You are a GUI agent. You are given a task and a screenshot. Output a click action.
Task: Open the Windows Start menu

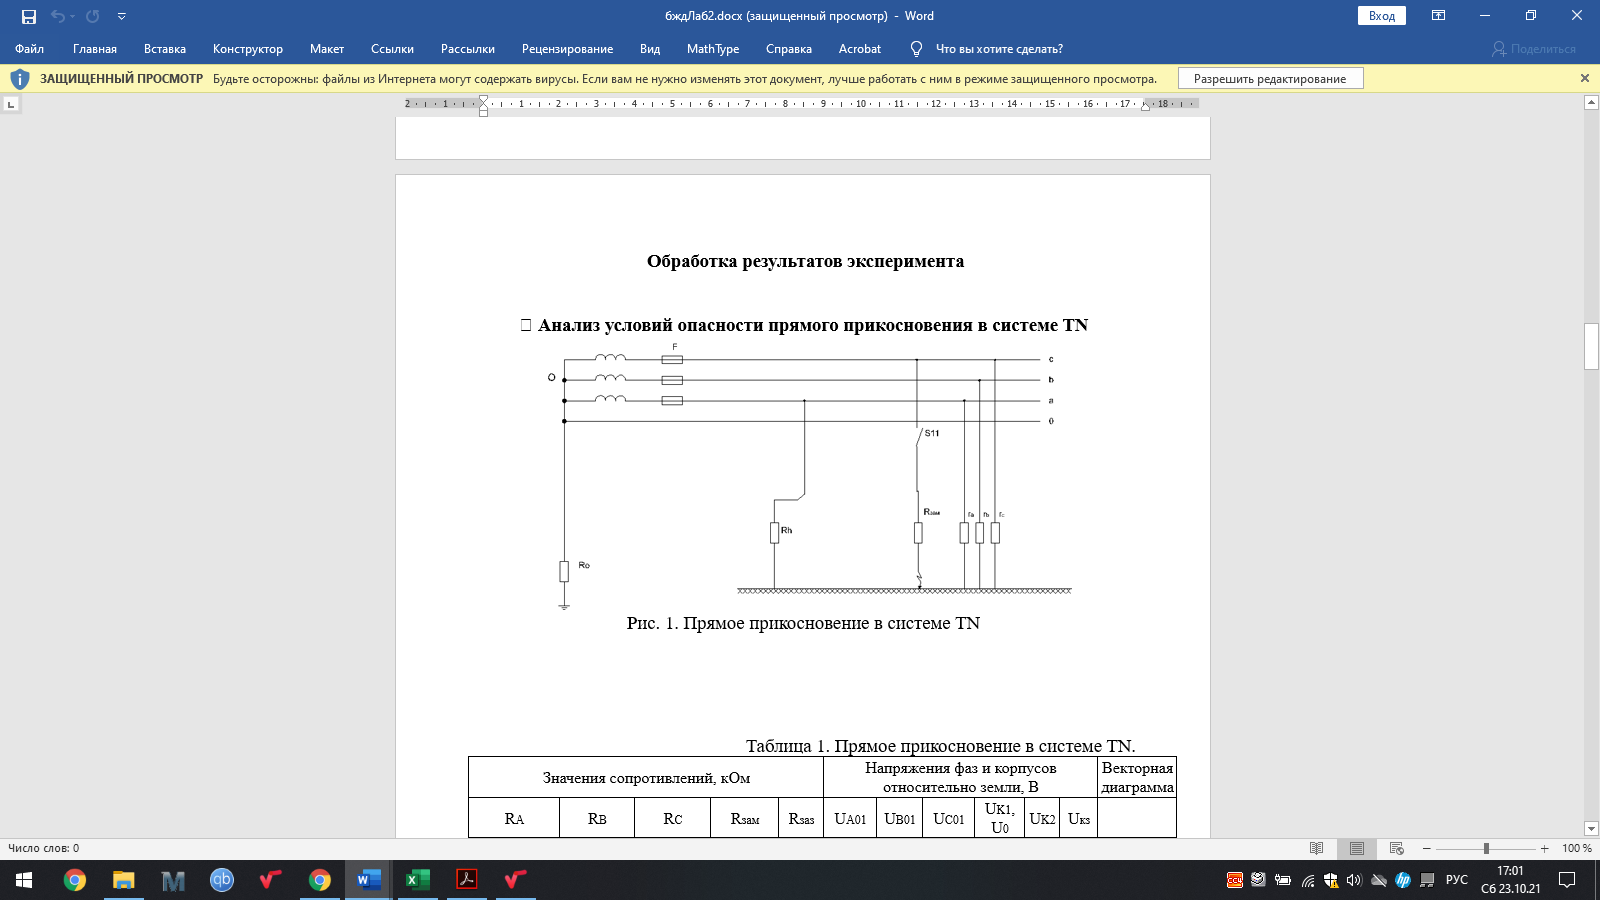(24, 880)
